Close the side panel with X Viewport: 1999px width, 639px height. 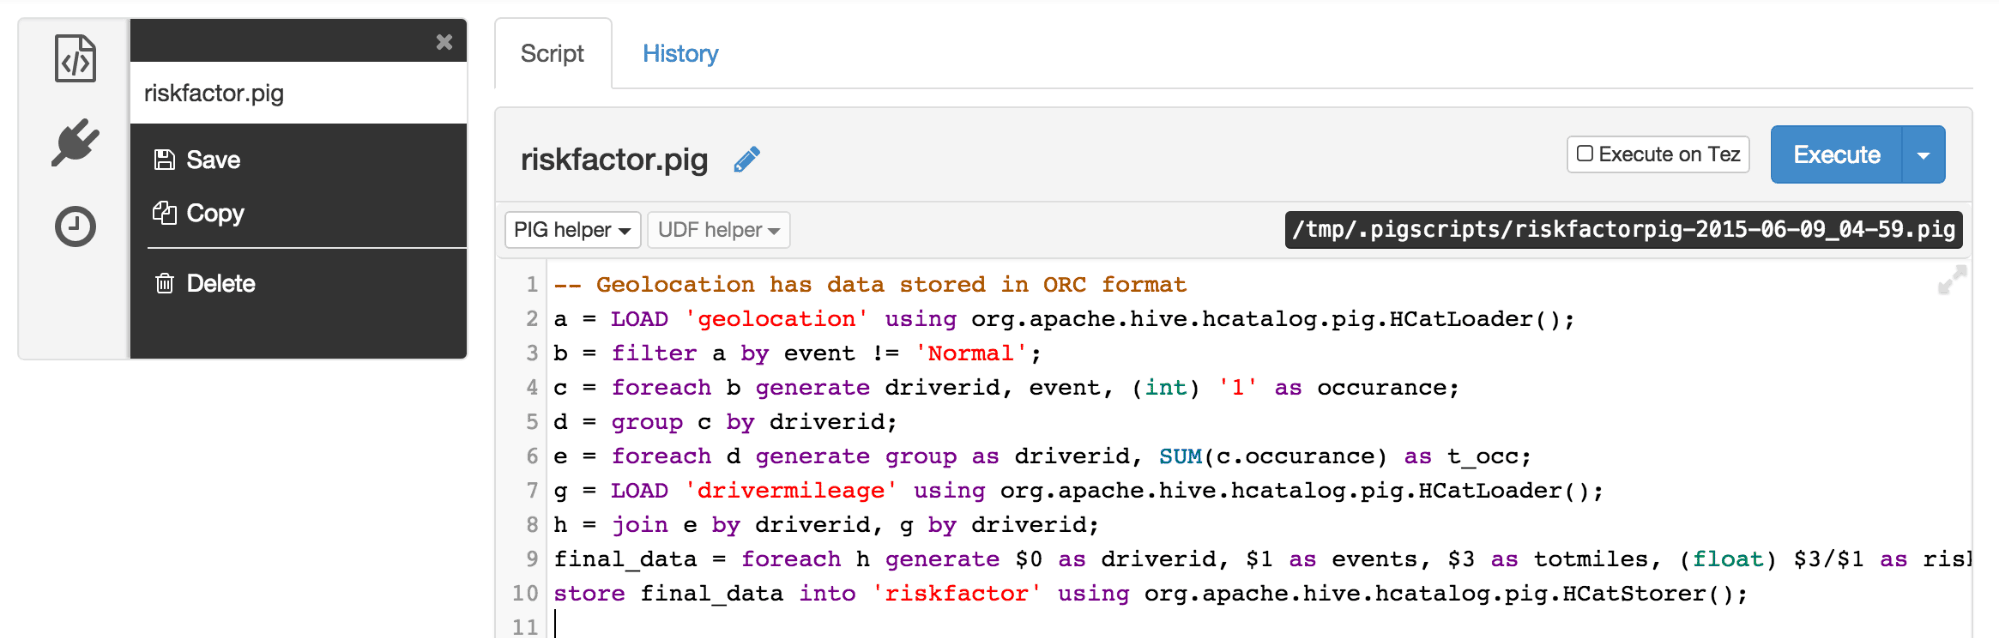(x=444, y=42)
